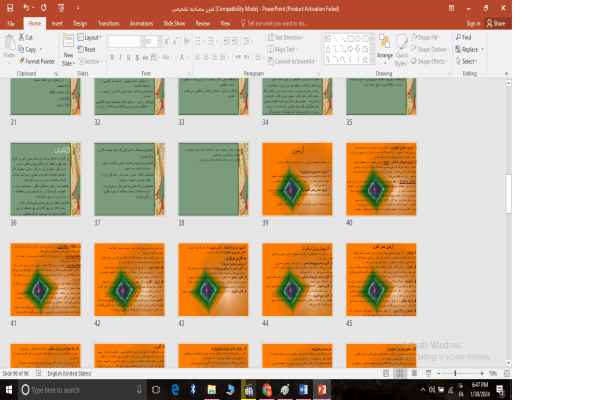Click the Find command in the Editing group
The height and width of the screenshot is (400, 600).
465,37
